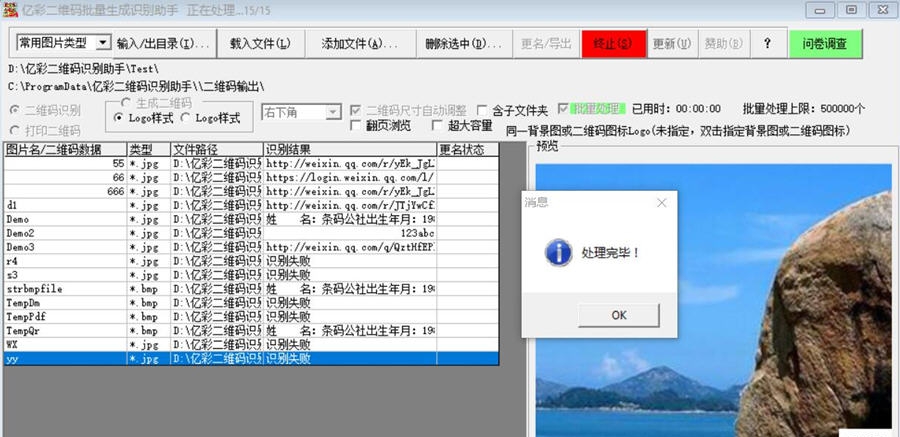Click the red 终止(S) button

(x=613, y=44)
